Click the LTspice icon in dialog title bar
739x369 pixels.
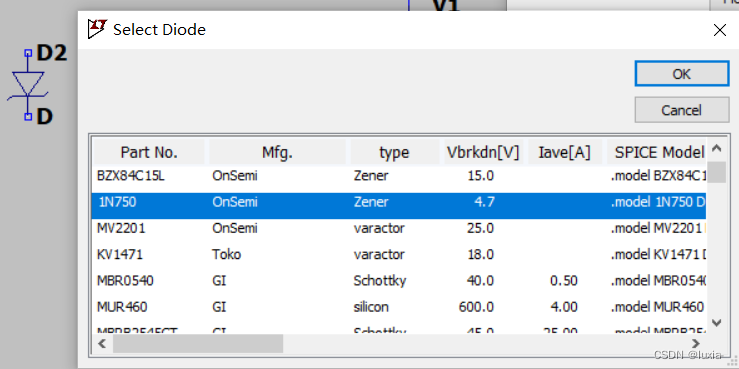pyautogui.click(x=98, y=29)
